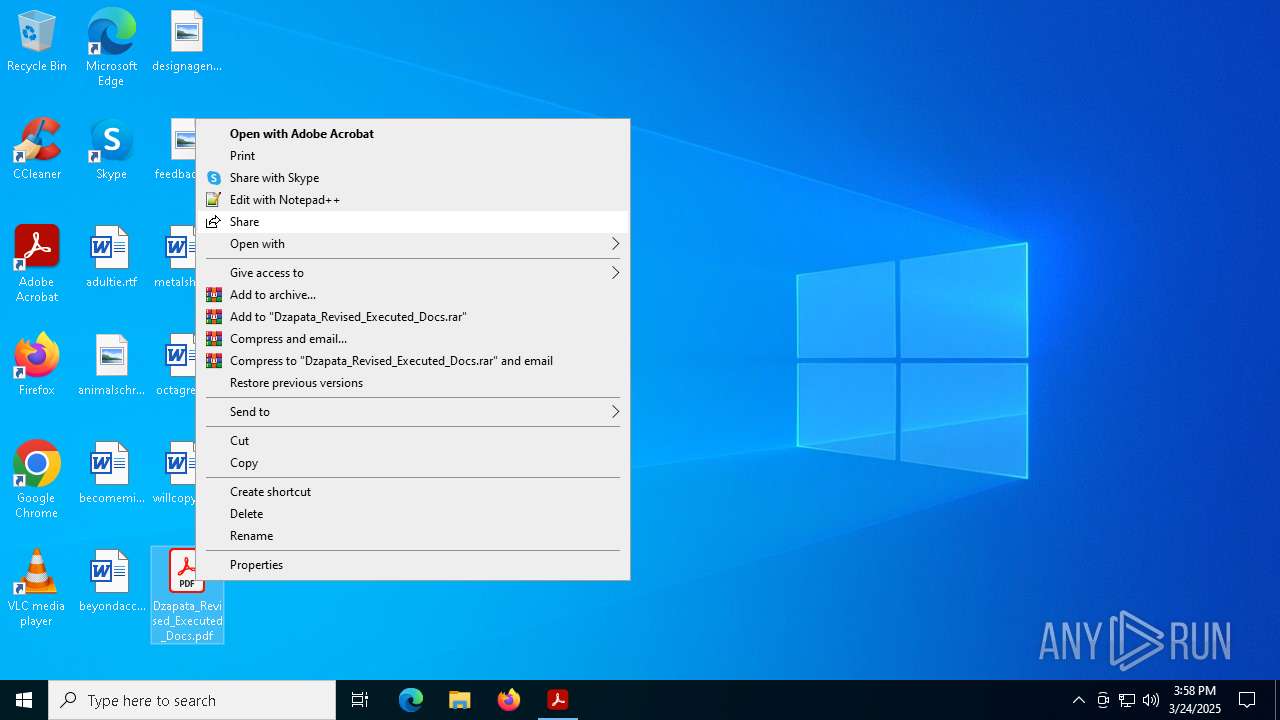Choose Share with Skype

click(413, 178)
